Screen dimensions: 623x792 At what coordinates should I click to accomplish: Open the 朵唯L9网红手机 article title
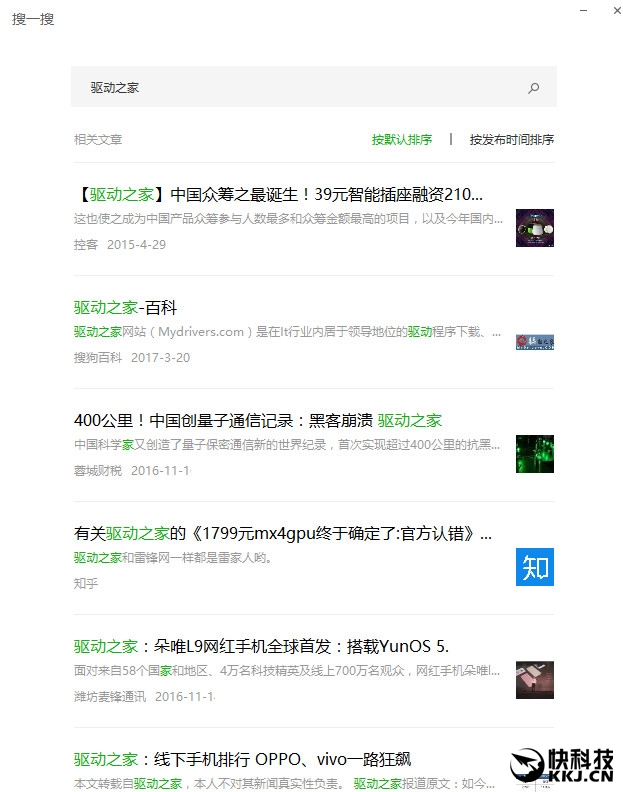[x=261, y=646]
